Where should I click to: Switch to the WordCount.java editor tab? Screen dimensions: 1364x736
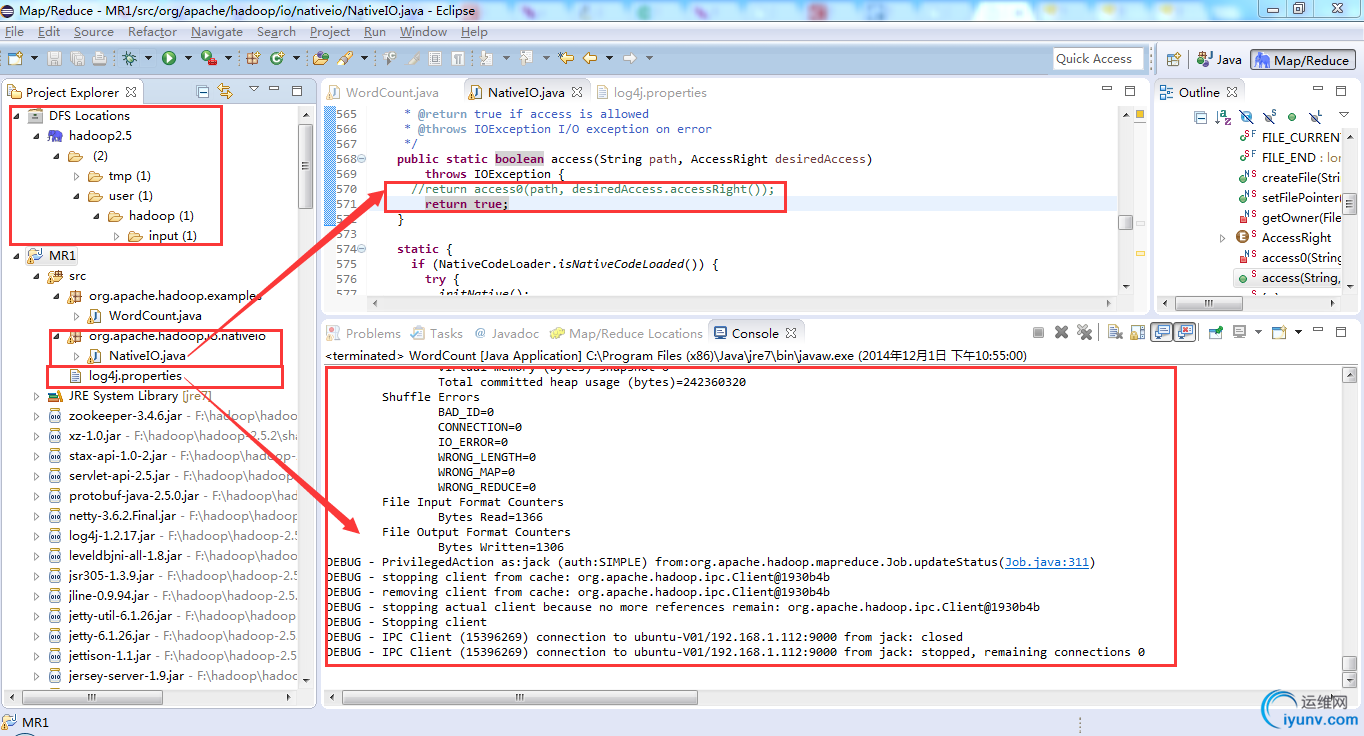click(x=383, y=92)
